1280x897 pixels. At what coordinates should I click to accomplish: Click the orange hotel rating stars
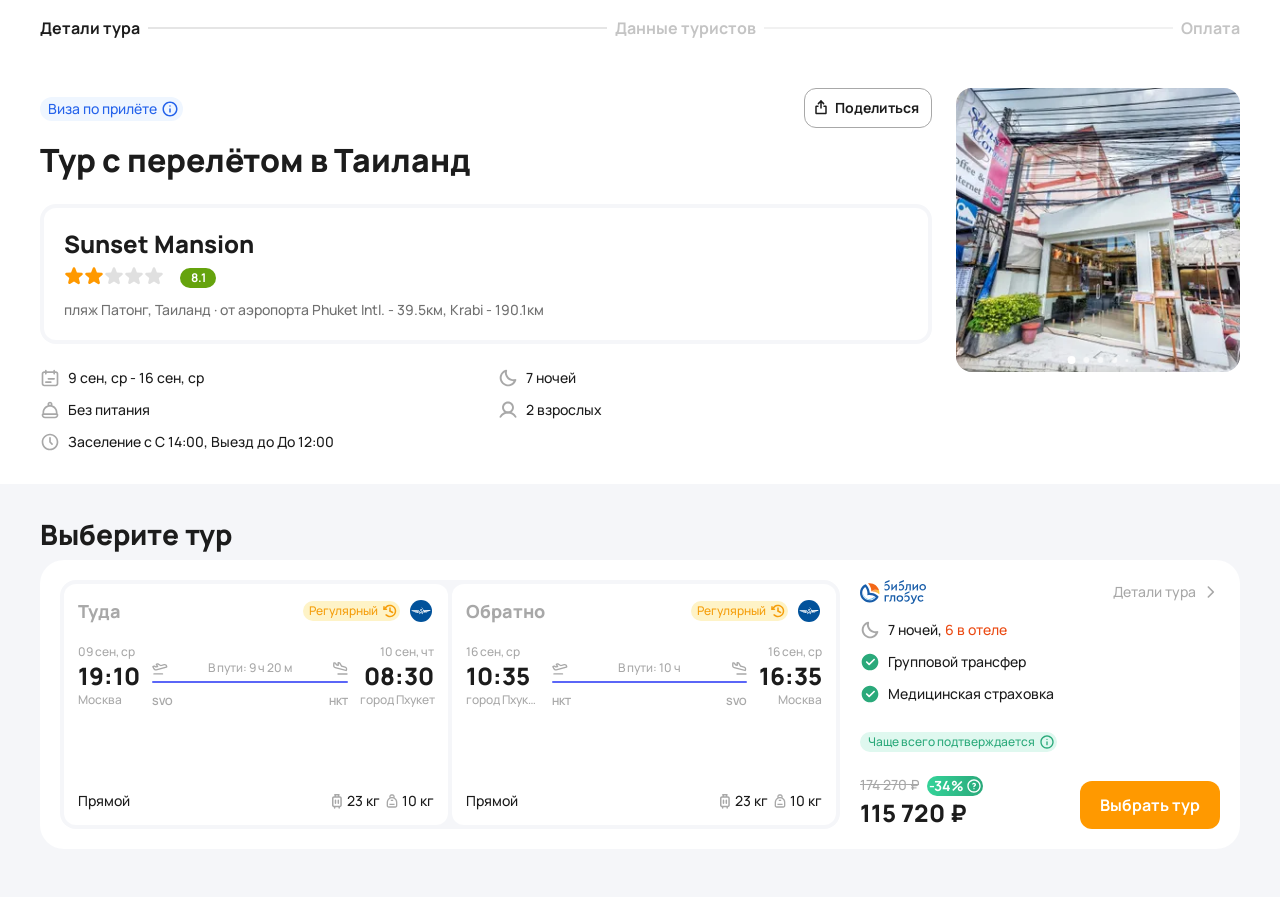click(x=114, y=277)
